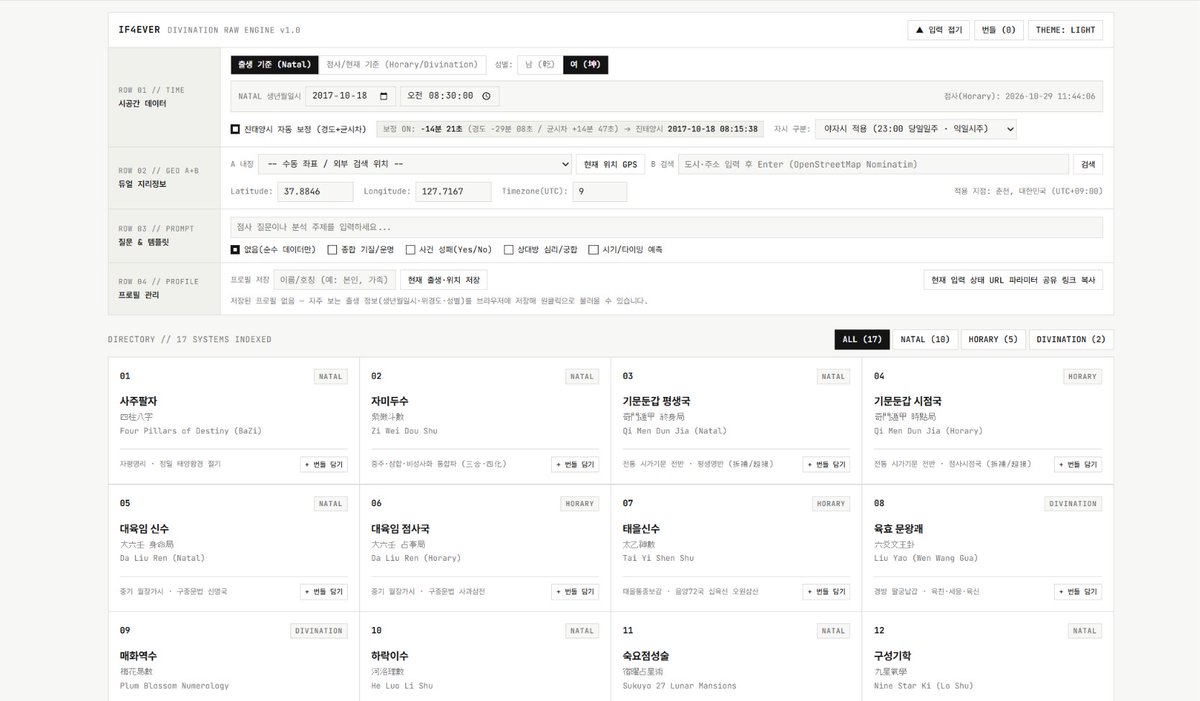1200x701 pixels.
Task: Toggle the 없음(순수 데이터만) template checkbox
Action: click(x=235, y=250)
